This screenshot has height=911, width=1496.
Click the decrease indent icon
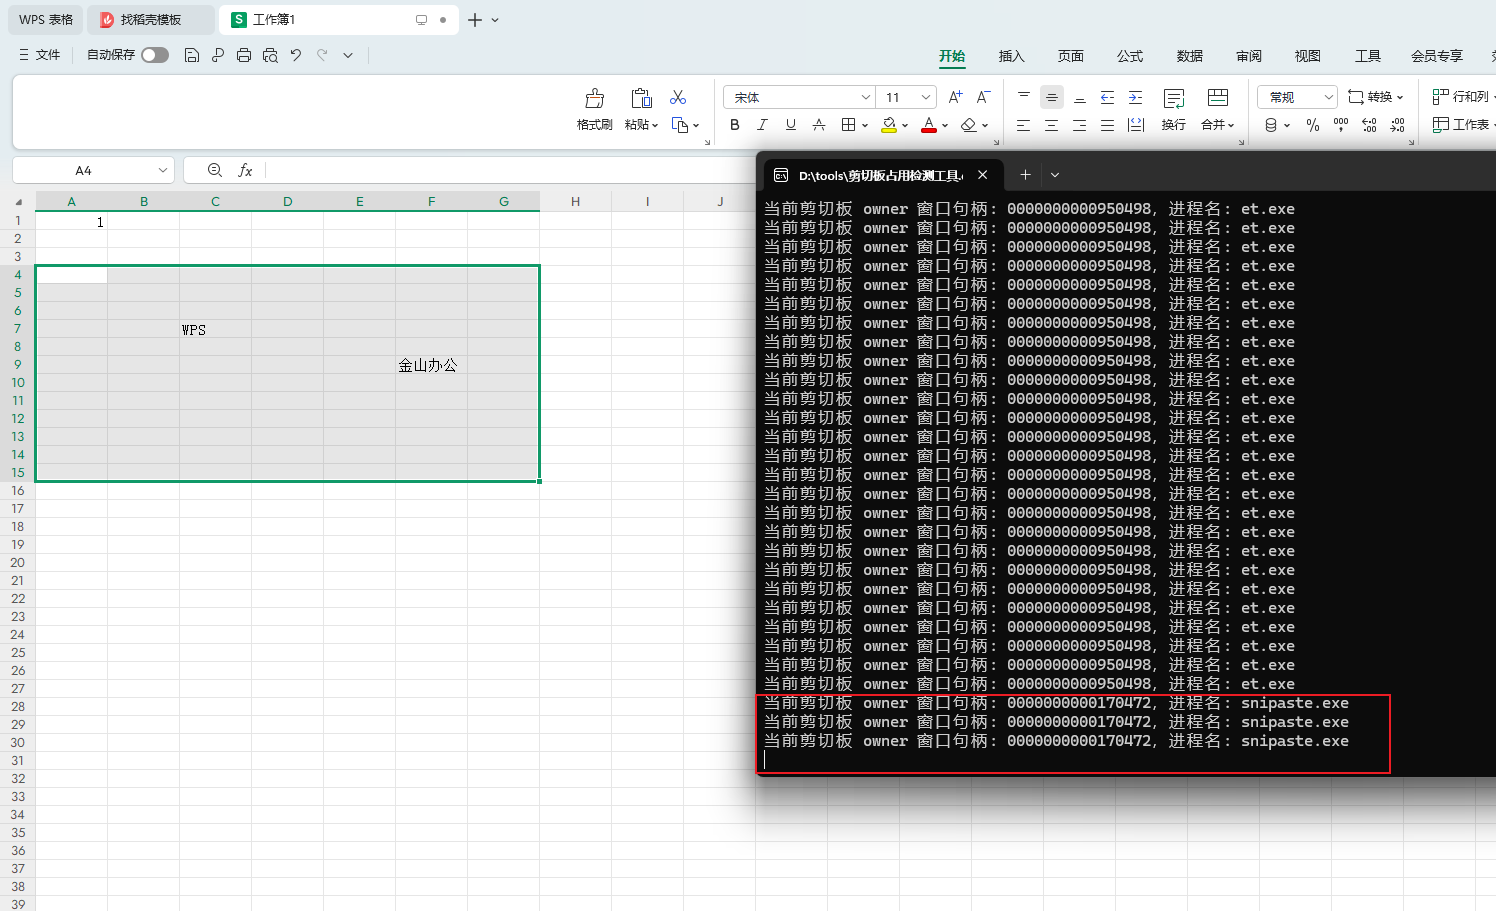[1107, 97]
